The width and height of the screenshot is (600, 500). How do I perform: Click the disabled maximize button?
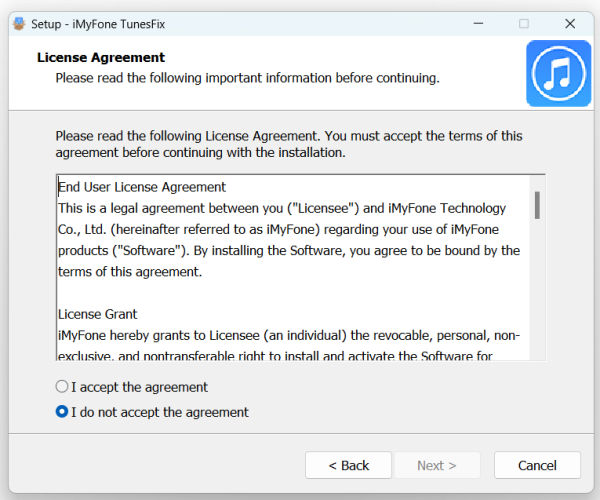[x=524, y=24]
